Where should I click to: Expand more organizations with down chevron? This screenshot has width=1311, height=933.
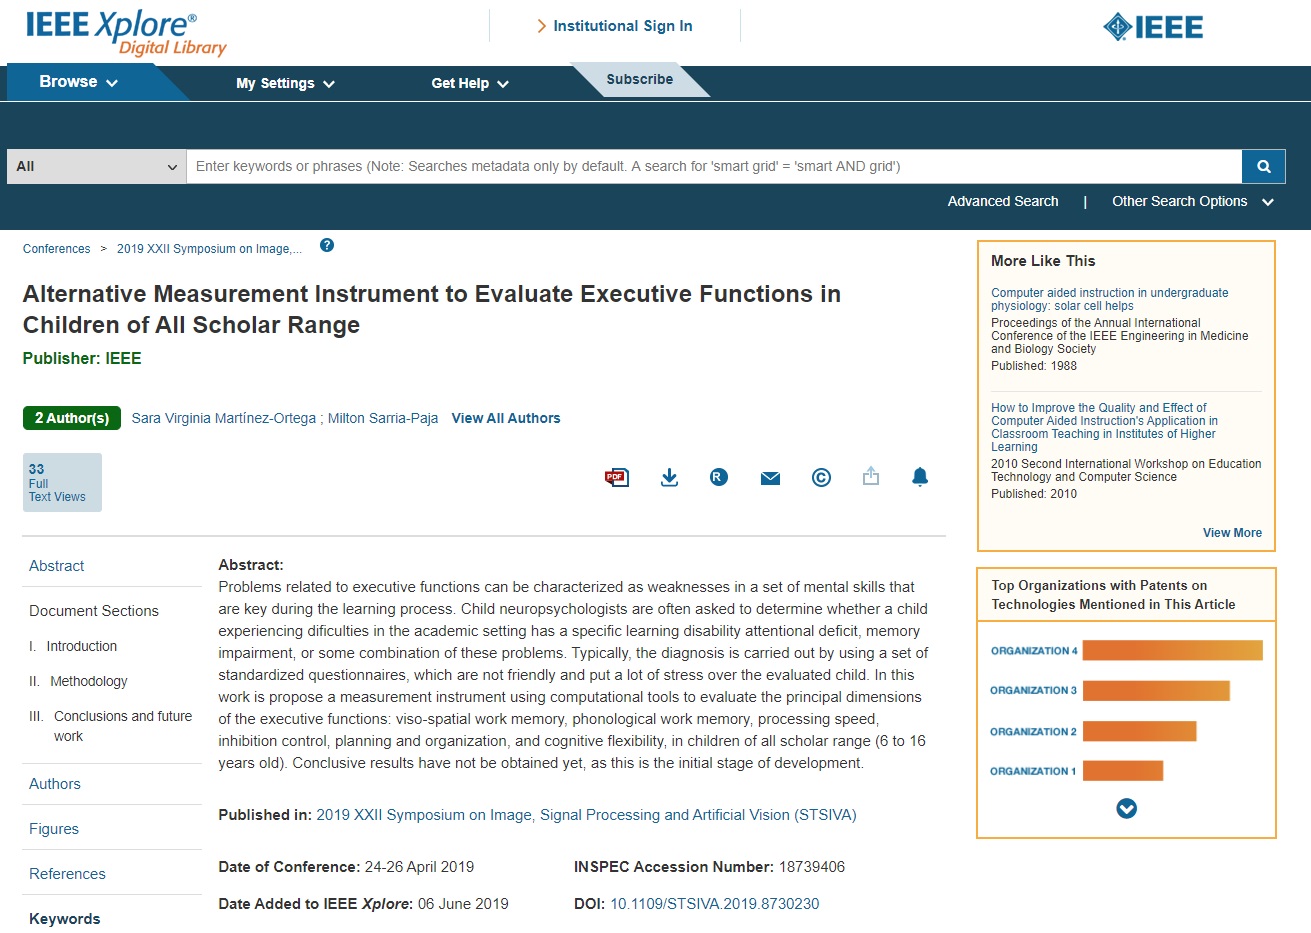1126,808
